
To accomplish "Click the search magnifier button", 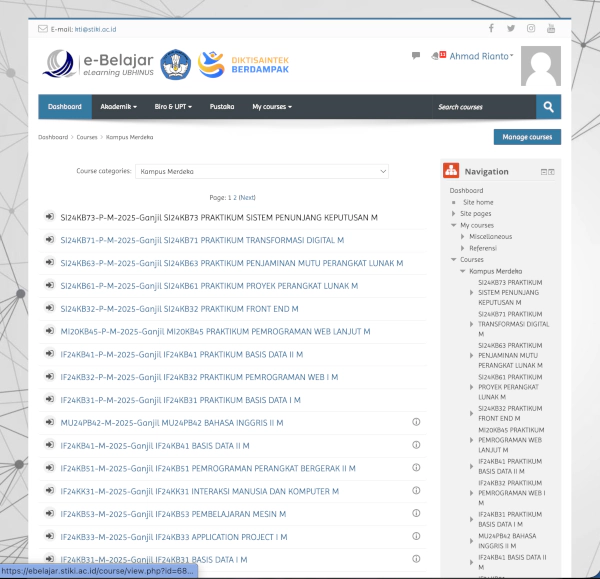I will [x=548, y=107].
